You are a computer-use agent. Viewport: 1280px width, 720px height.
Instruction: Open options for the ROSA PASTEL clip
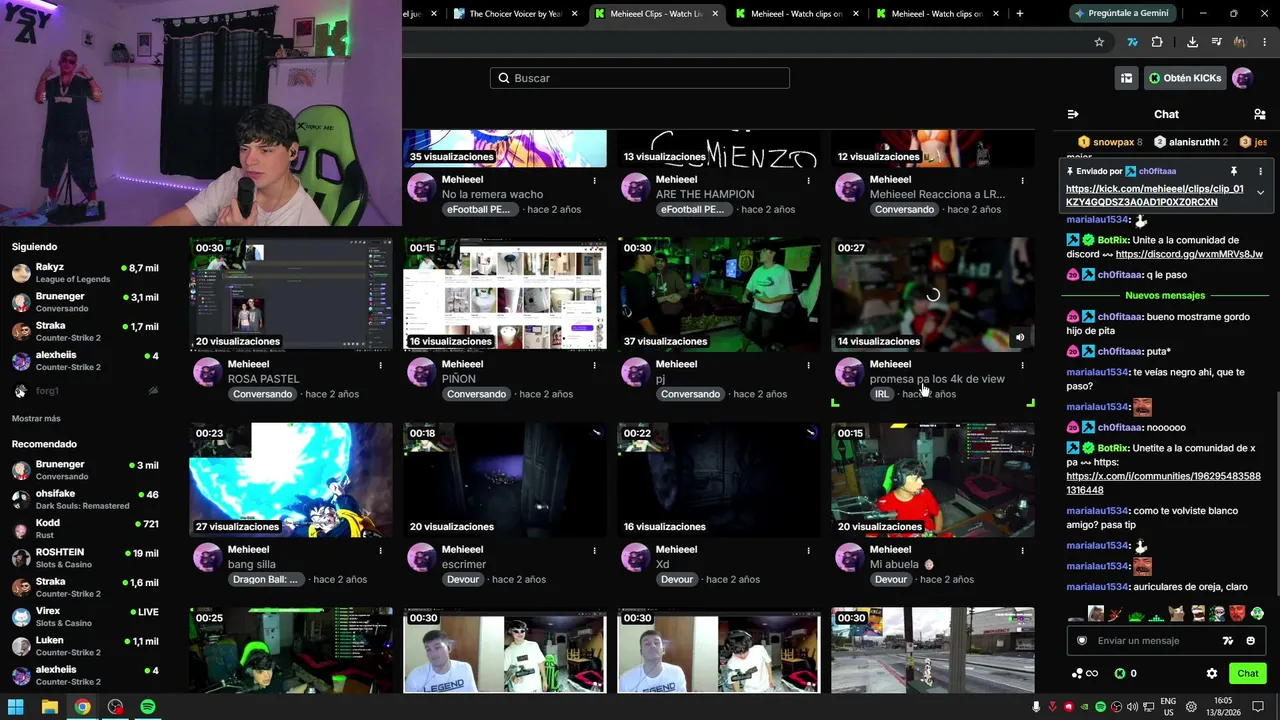380,365
